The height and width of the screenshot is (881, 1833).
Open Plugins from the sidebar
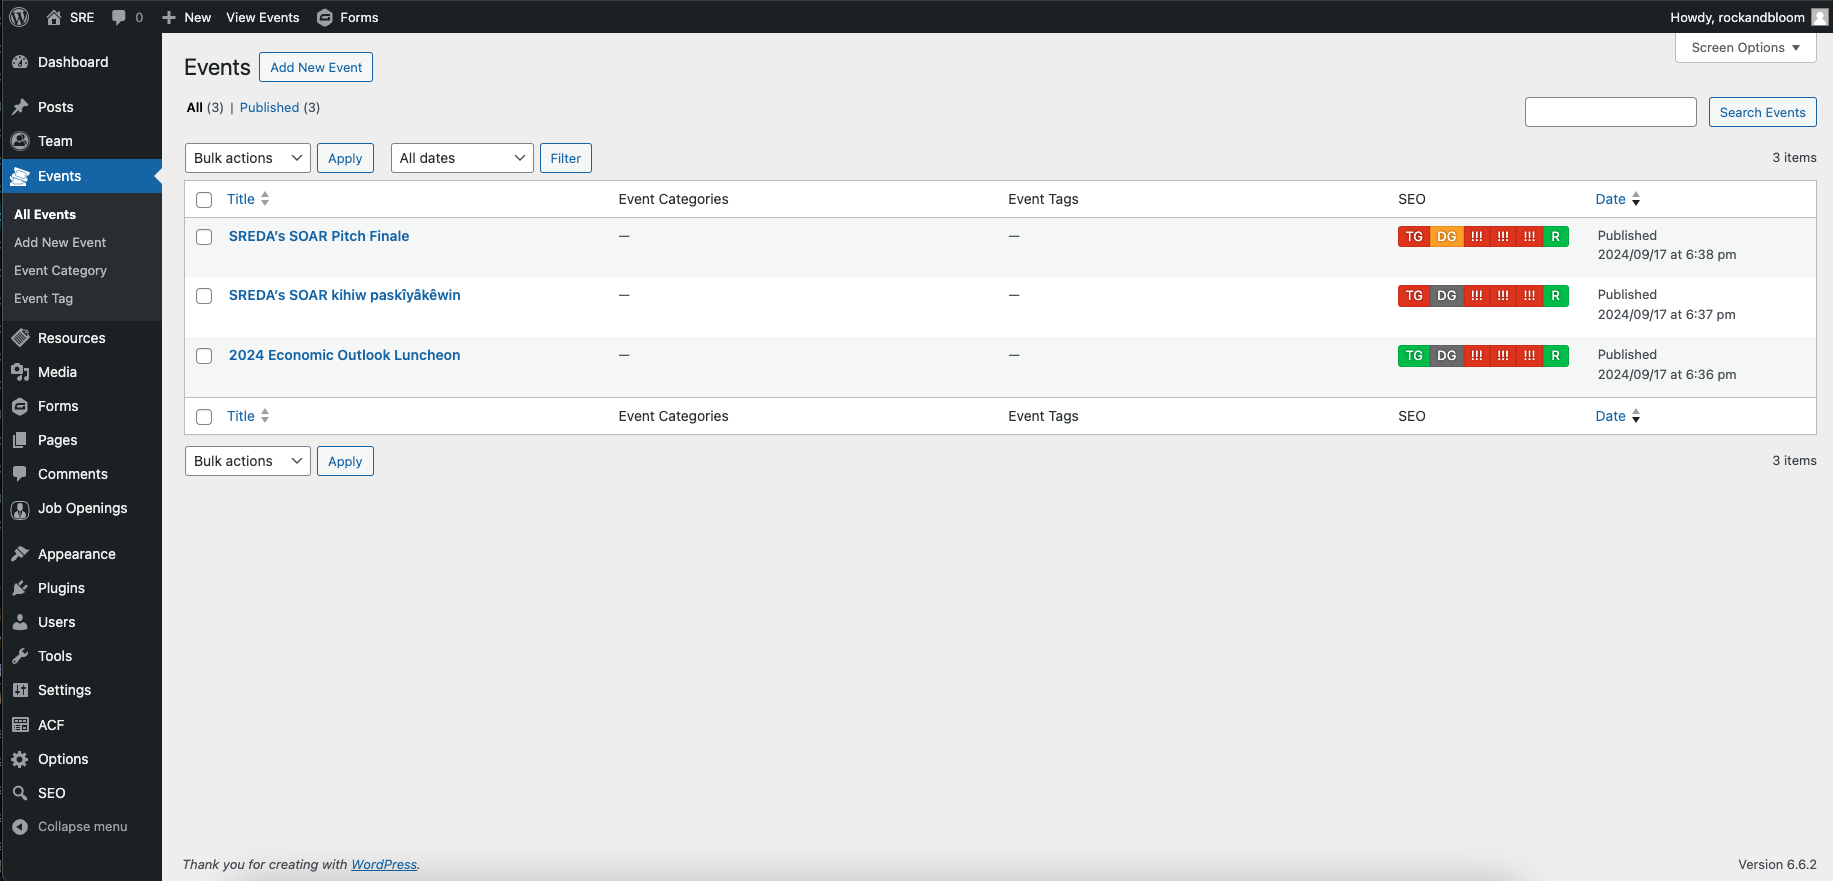[61, 588]
